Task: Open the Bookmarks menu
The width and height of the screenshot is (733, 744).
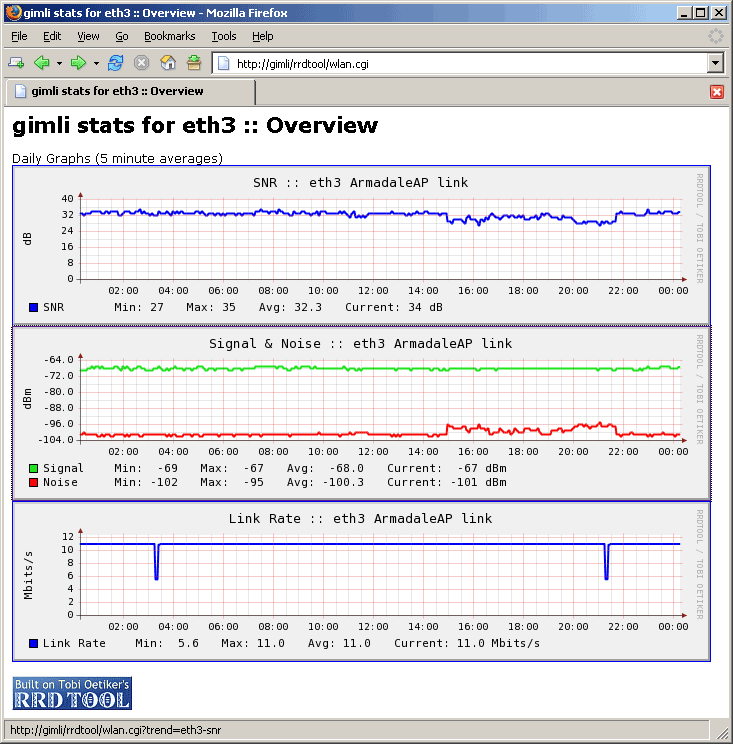Action: (x=169, y=36)
